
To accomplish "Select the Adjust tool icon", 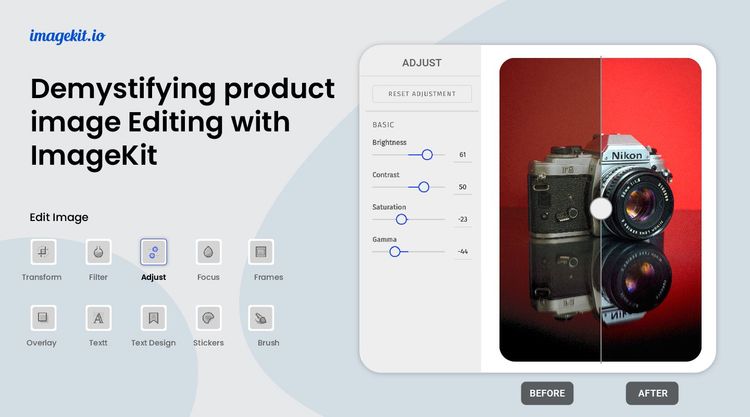I will 154,252.
